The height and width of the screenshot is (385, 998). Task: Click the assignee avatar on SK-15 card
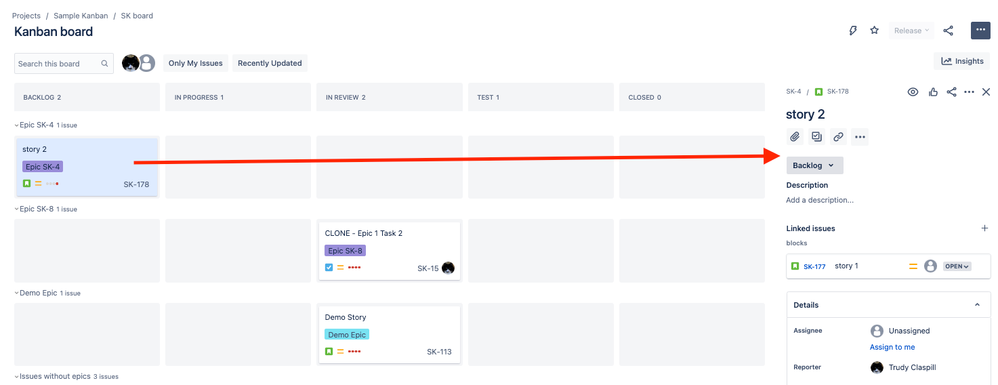(x=448, y=268)
